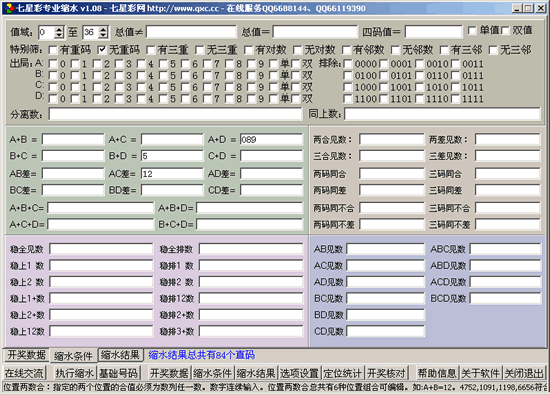Enable the 无三重 filter

point(200,50)
